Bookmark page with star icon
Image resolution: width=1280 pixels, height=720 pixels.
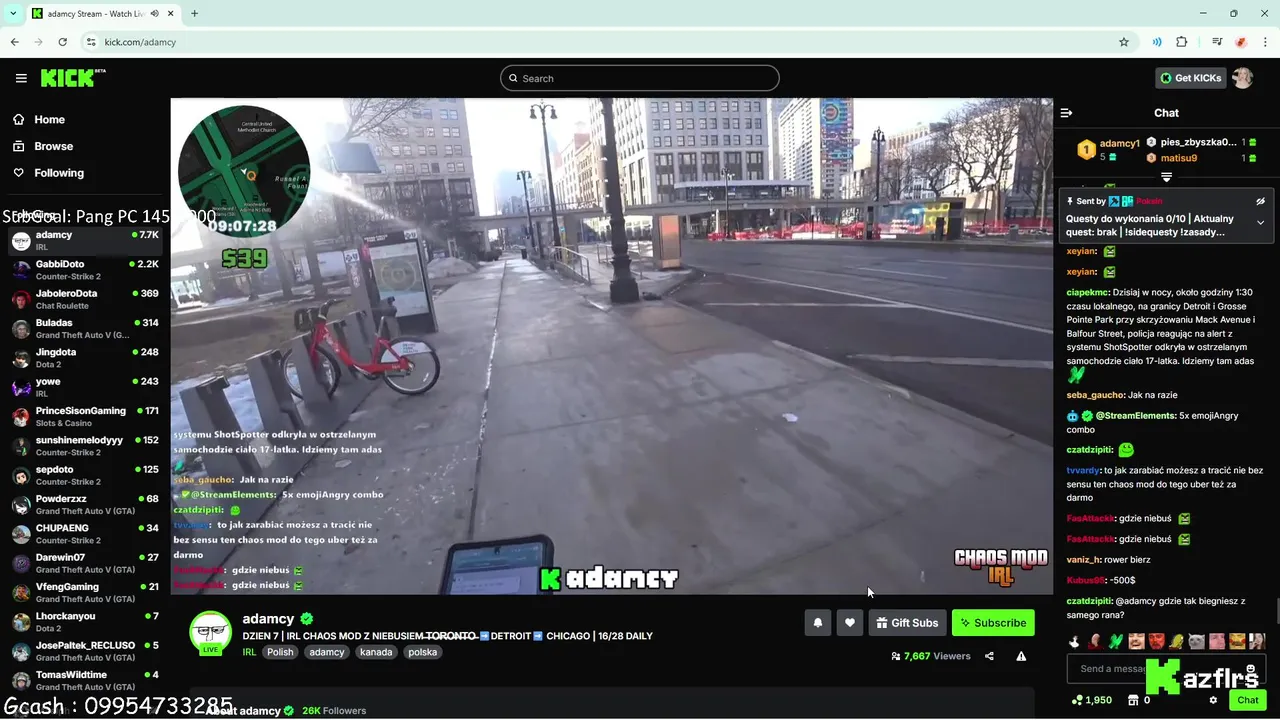1124,42
